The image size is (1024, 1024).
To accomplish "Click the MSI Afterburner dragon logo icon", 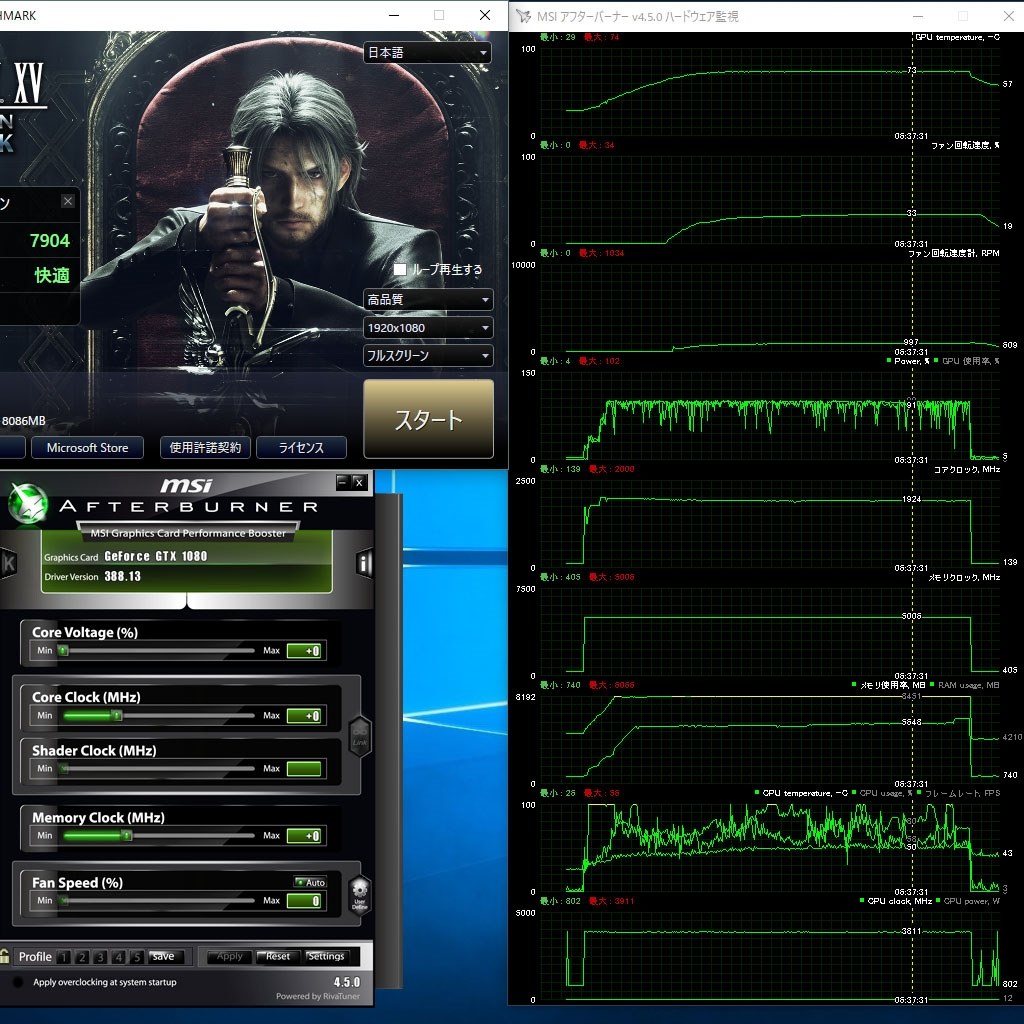I will 27,504.
